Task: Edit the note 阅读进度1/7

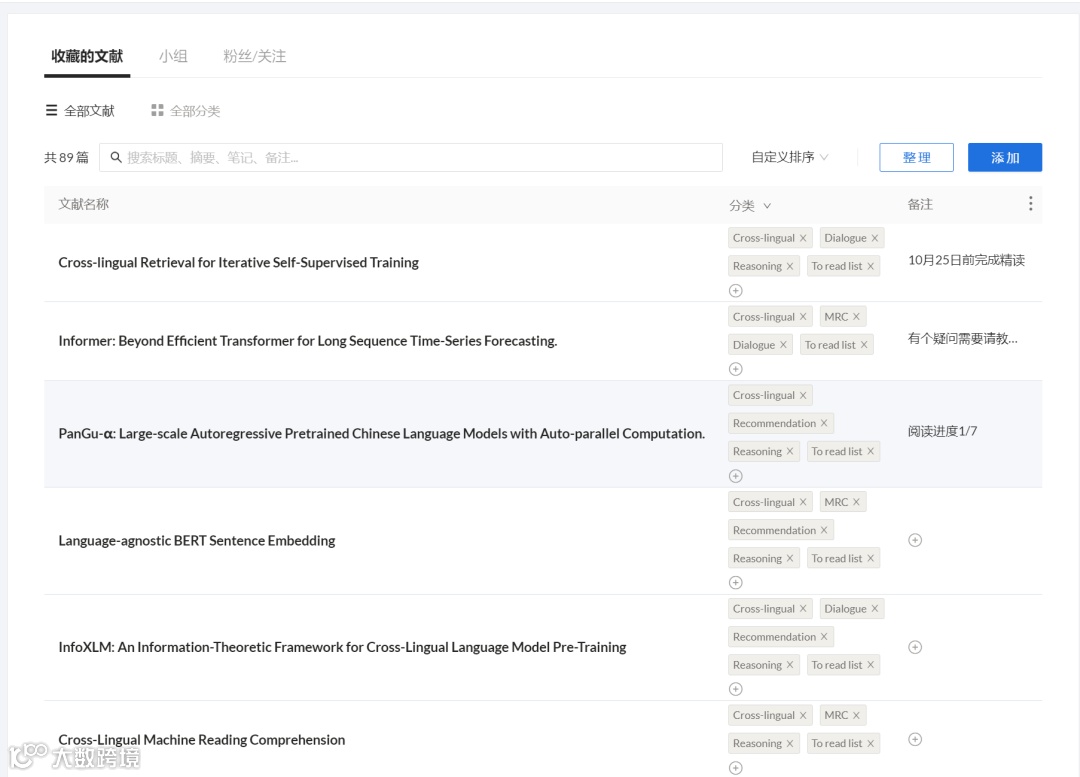Action: point(942,431)
